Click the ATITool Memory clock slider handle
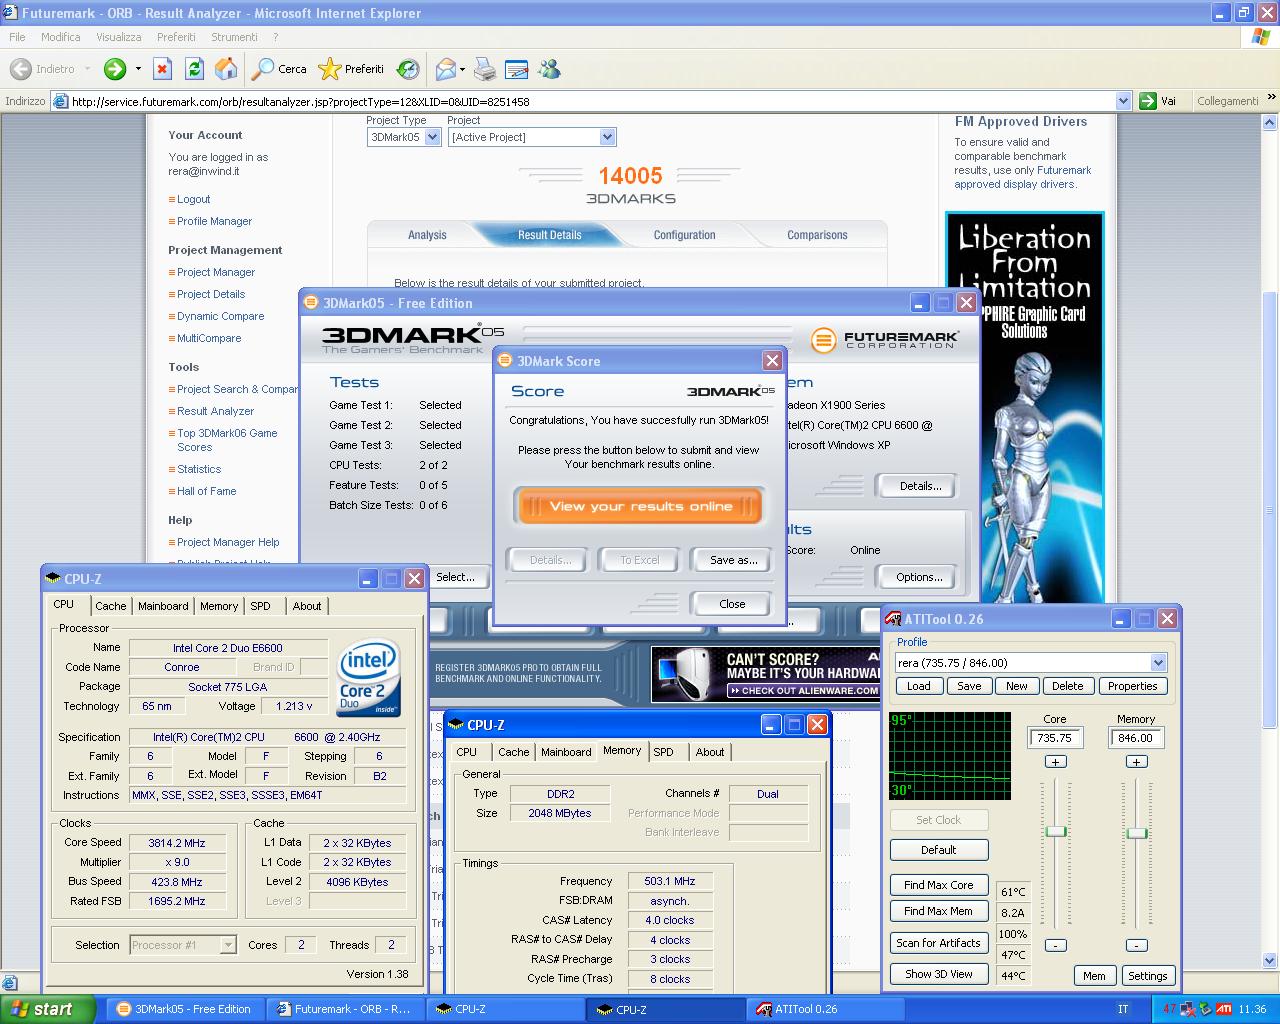Image resolution: width=1280 pixels, height=1024 pixels. pos(1137,833)
